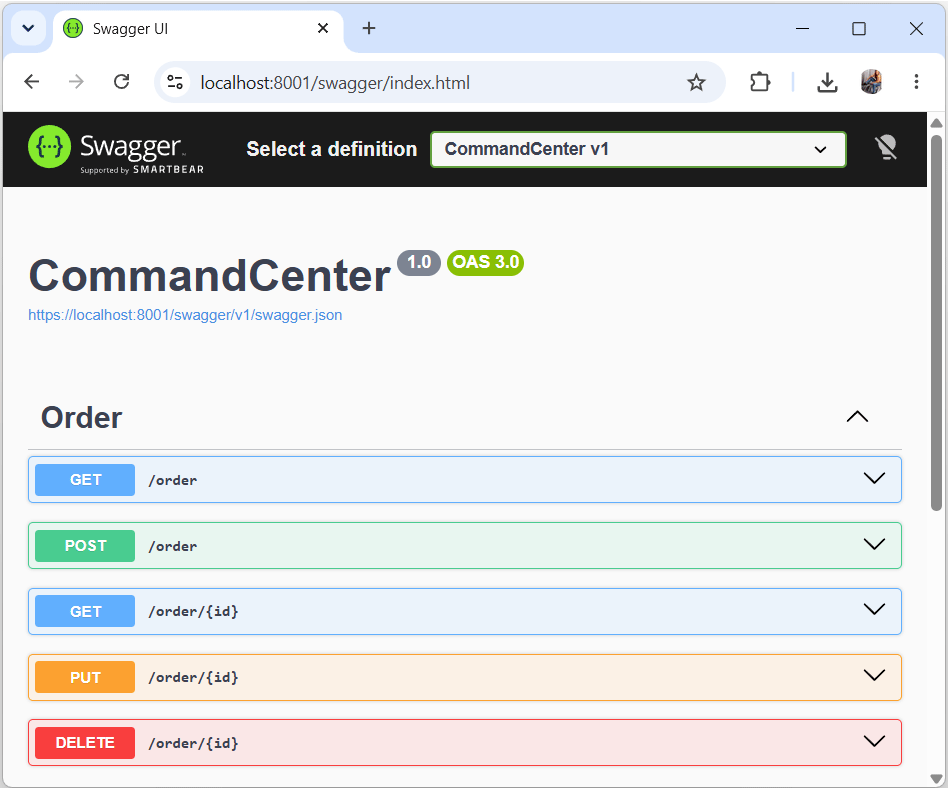Reload the Swagger UI page
Image resolution: width=948 pixels, height=788 pixels.
click(x=122, y=82)
